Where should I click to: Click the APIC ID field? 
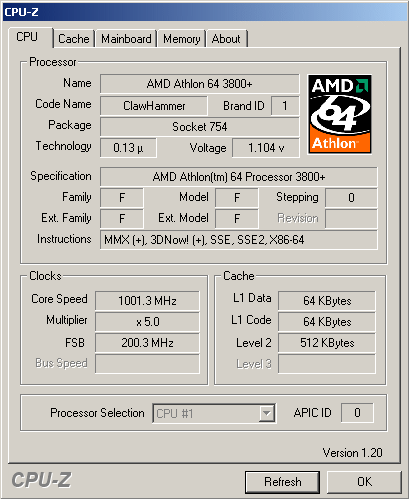point(357,413)
